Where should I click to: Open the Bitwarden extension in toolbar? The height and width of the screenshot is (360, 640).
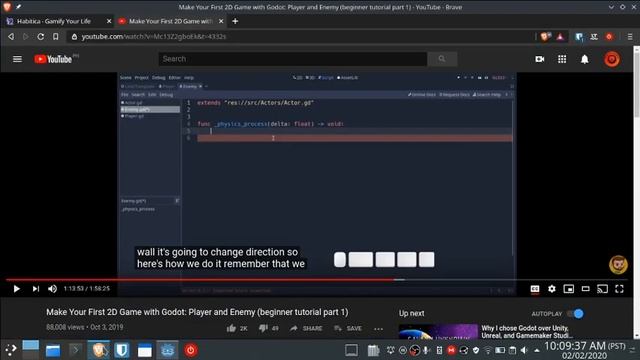tap(579, 37)
